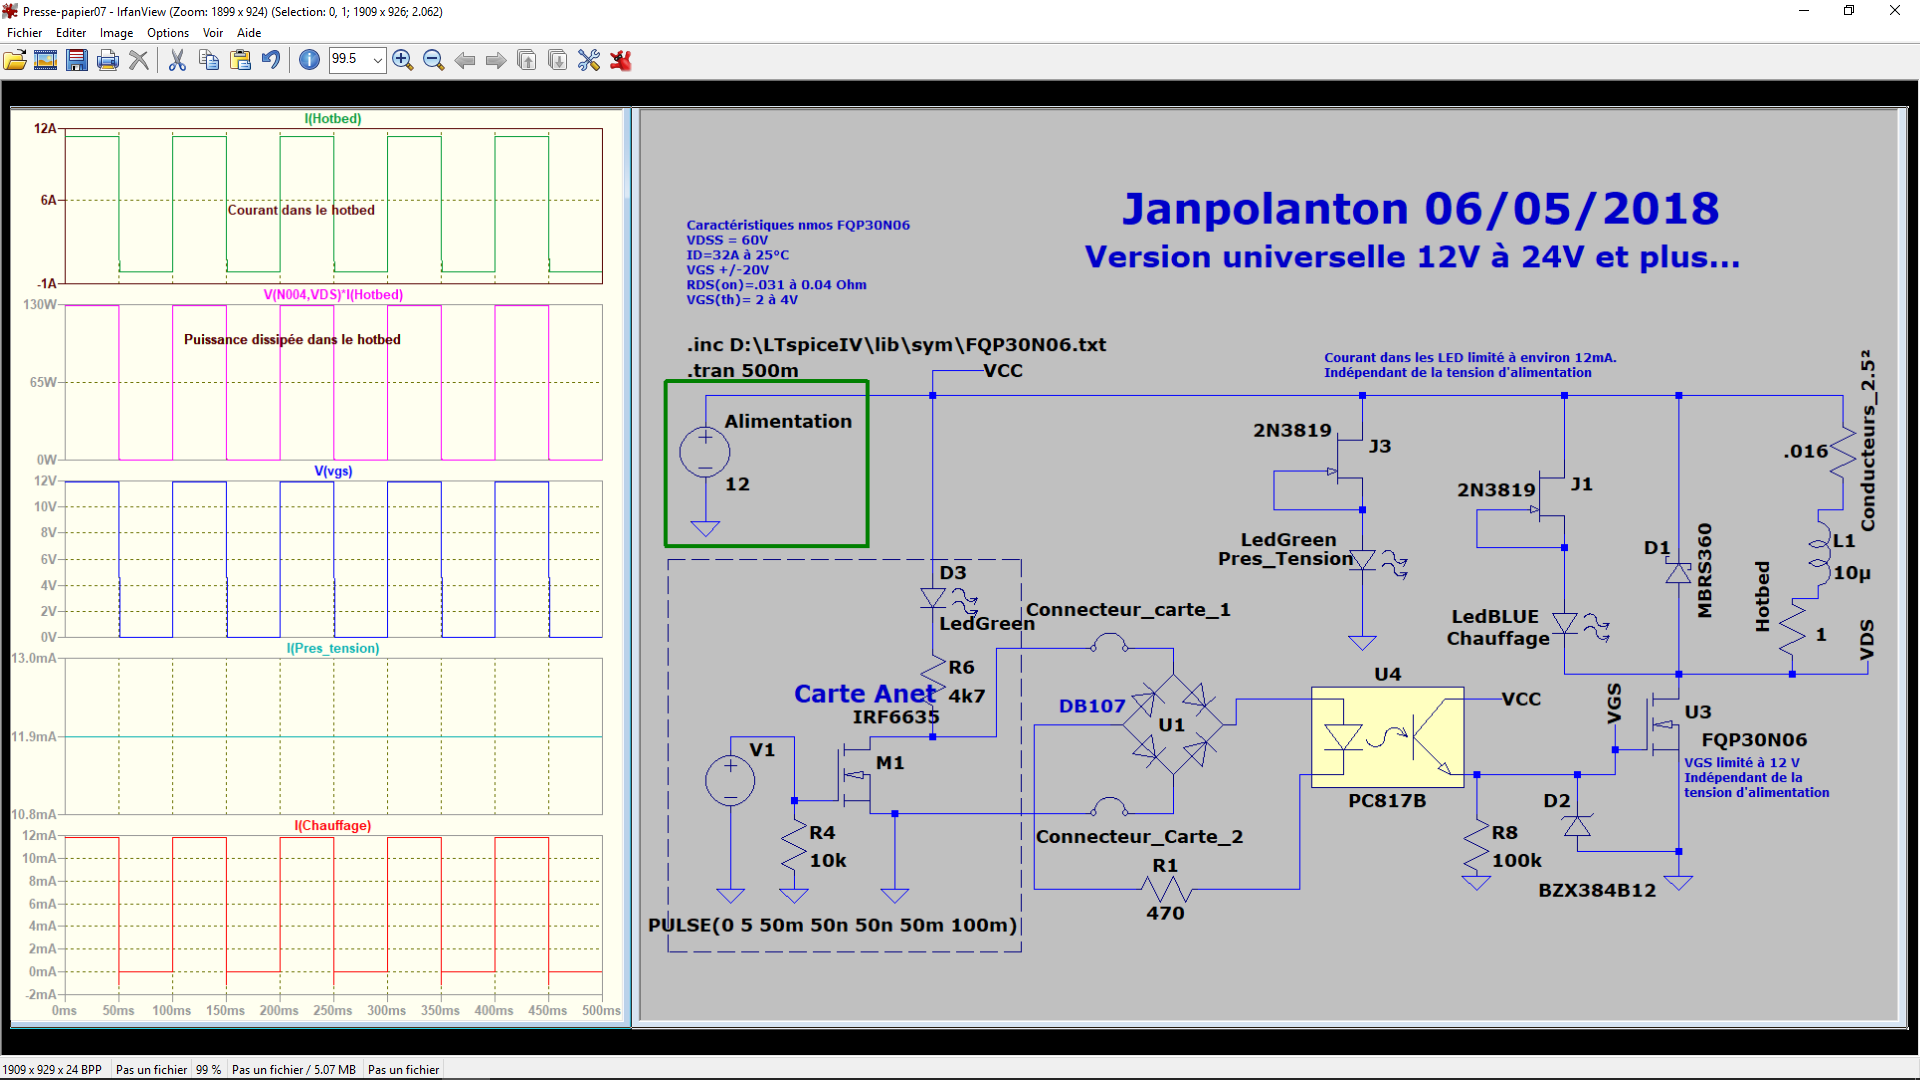Viewport: 1920px width, 1080px height.
Task: Paste from clipboard icon
Action: (240, 60)
